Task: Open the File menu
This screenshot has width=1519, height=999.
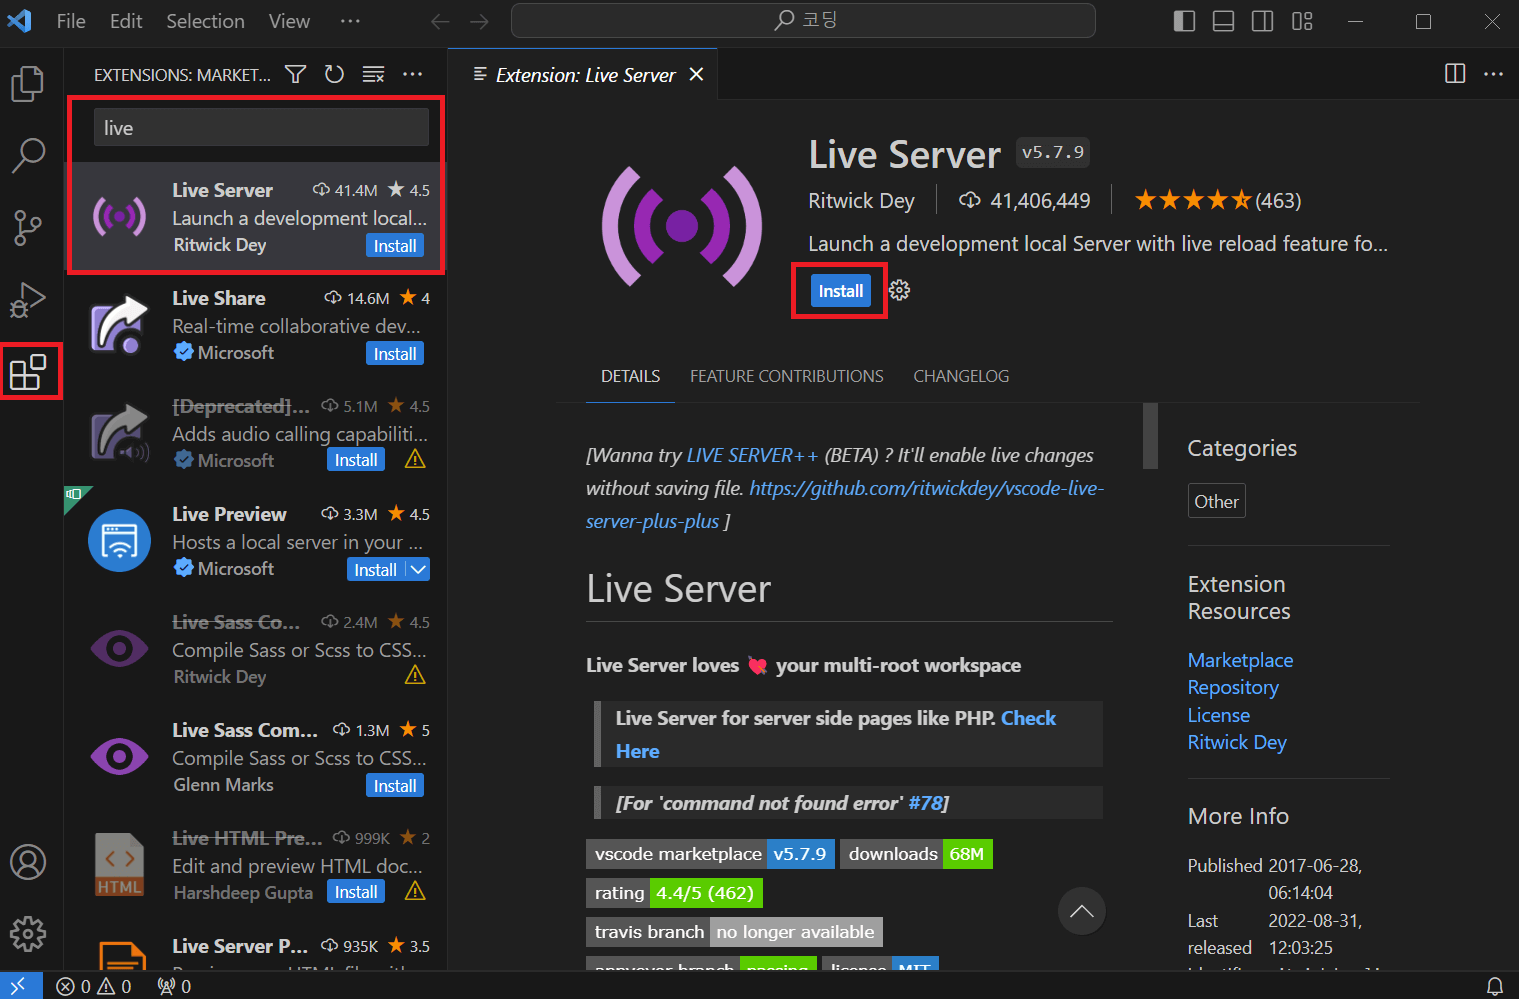Action: coord(71,21)
